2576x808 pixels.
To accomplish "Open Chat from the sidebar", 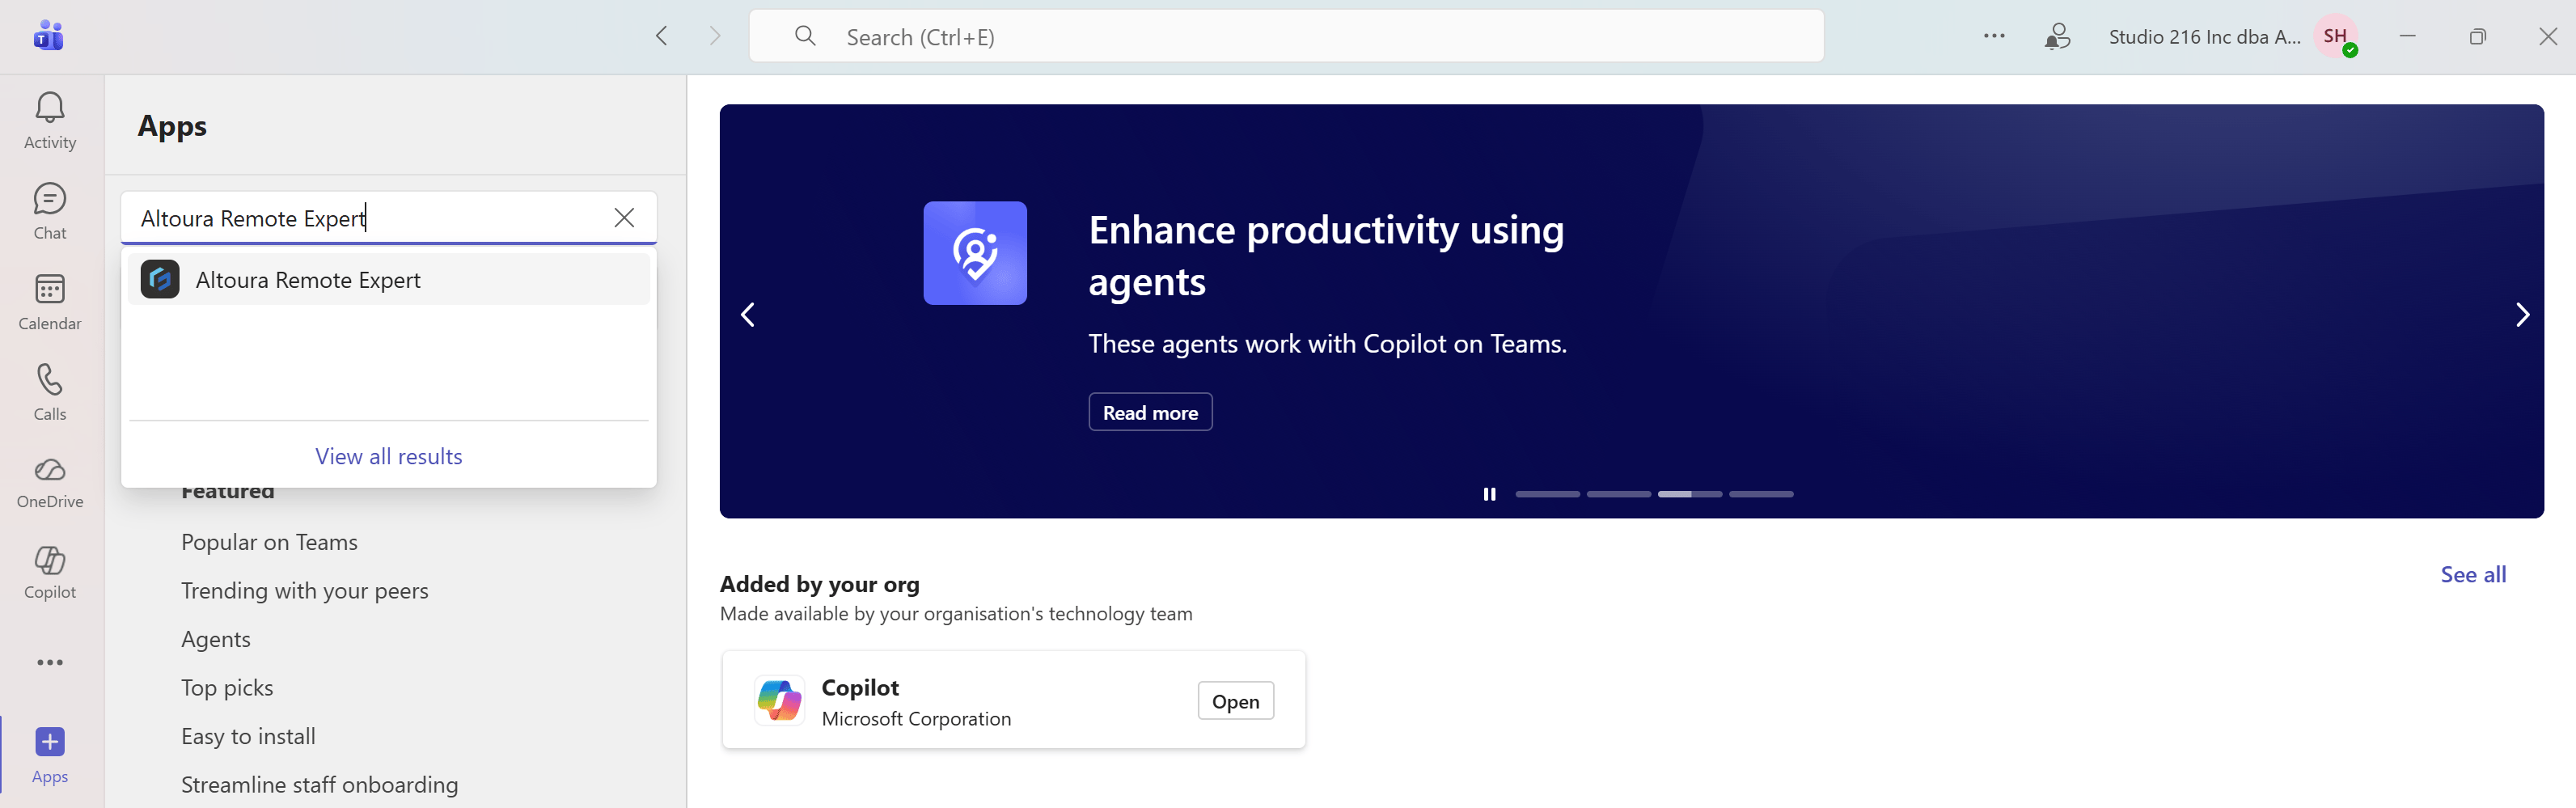I will pyautogui.click(x=50, y=211).
